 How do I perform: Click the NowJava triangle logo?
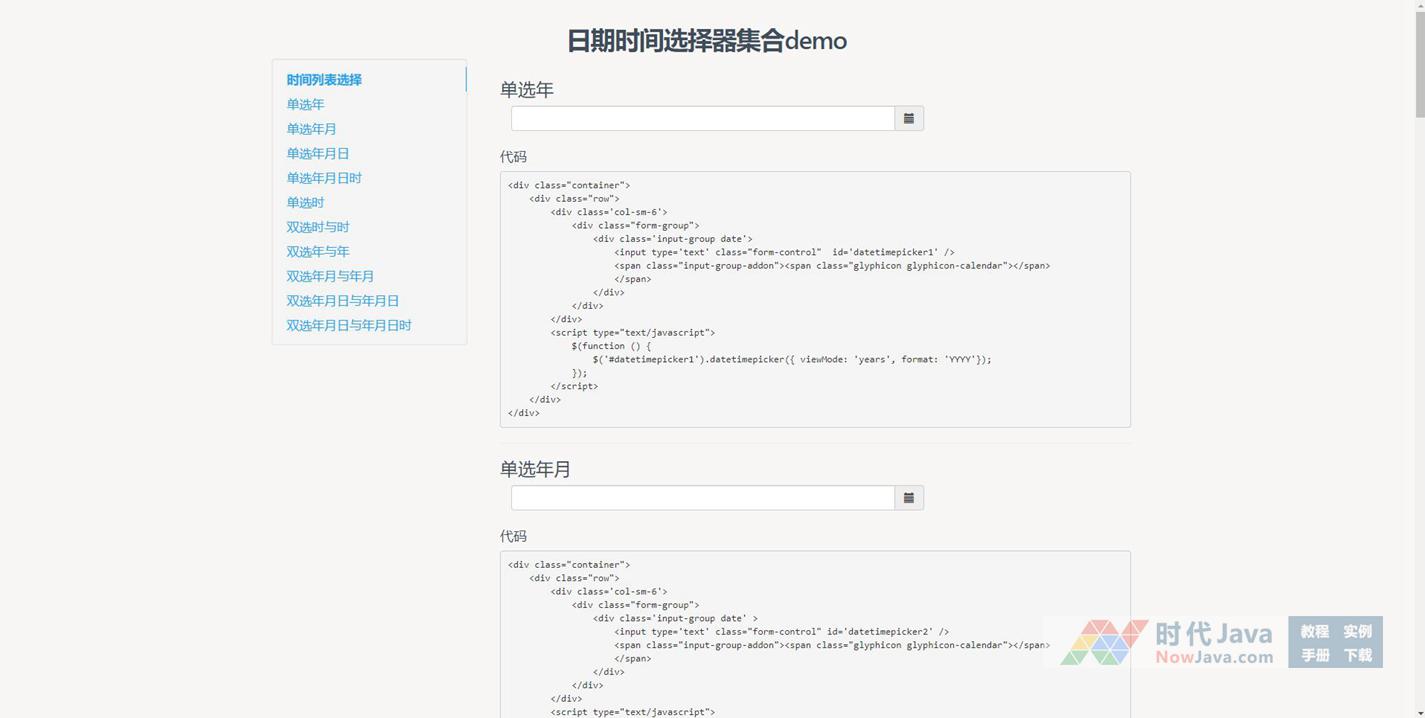click(1103, 642)
